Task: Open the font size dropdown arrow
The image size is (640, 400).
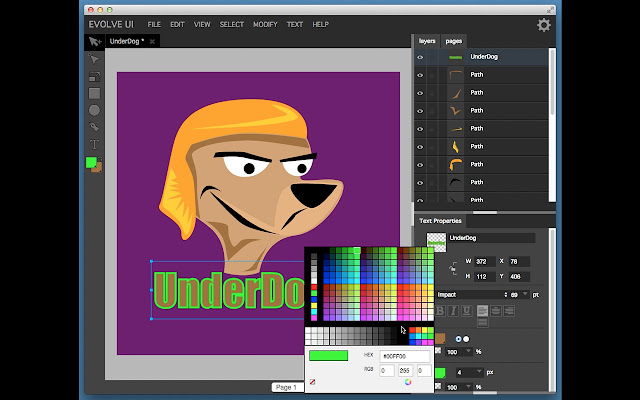Action: pos(525,294)
